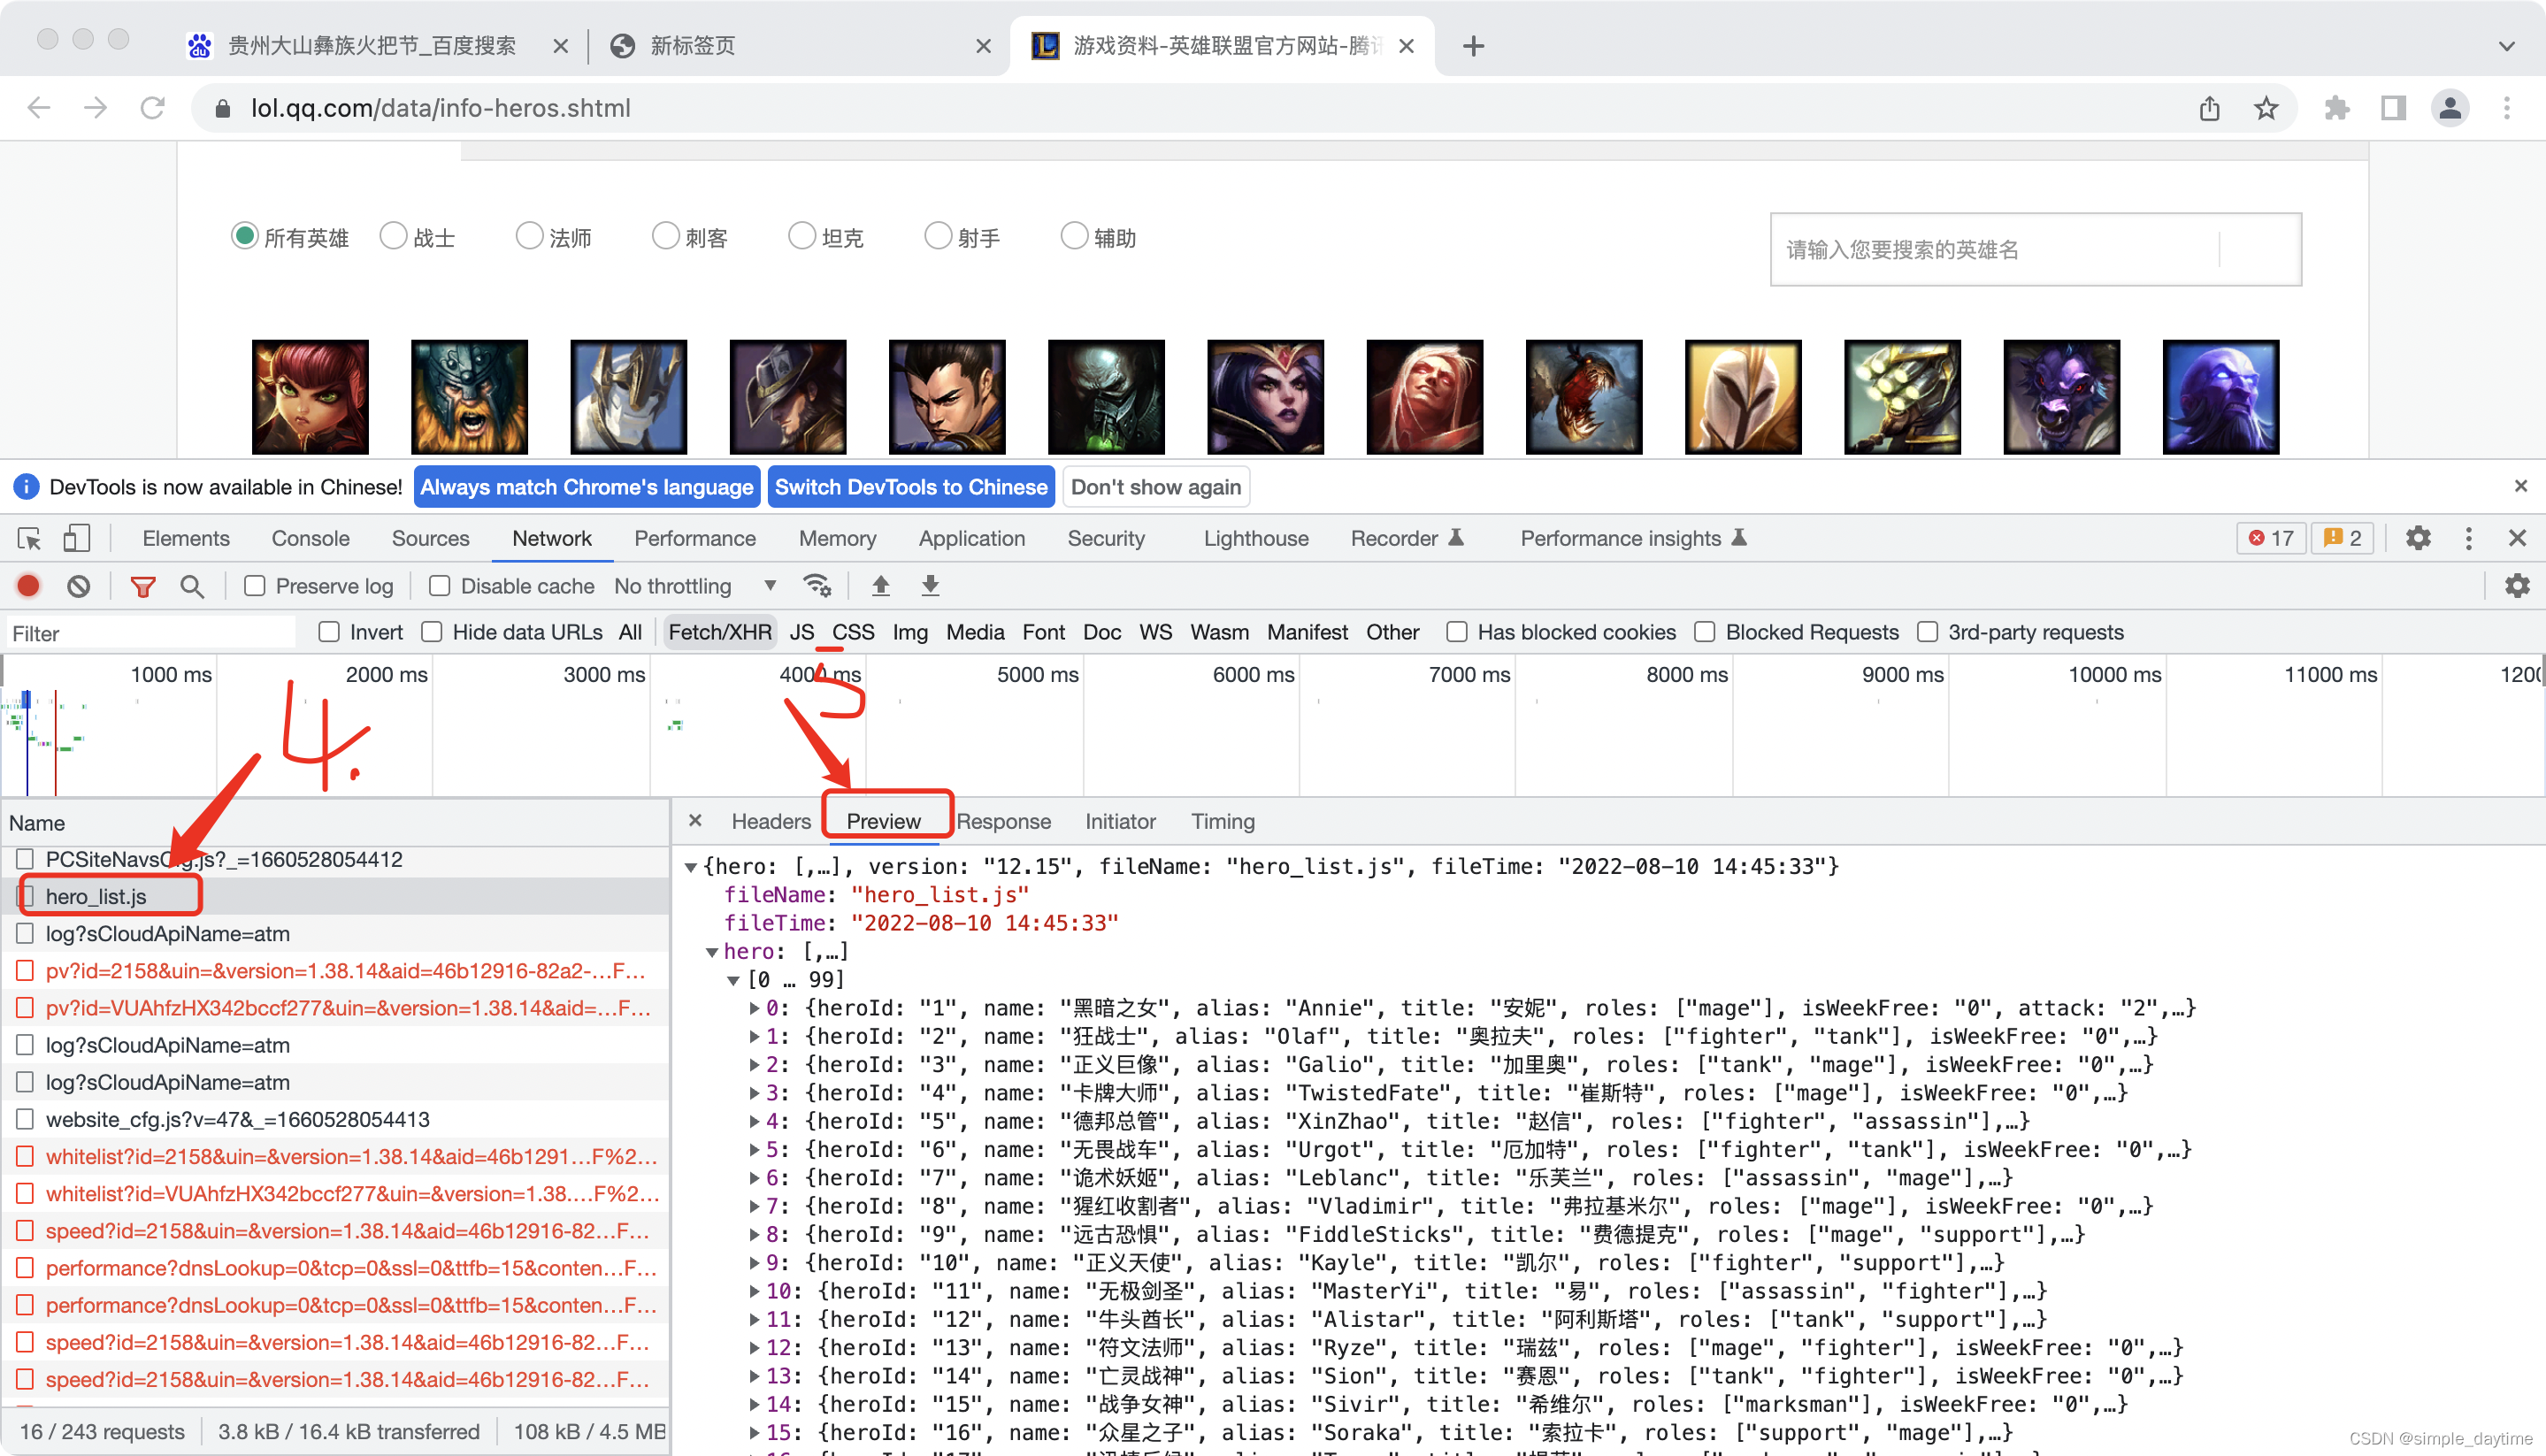Open Network panel settings gear

[x=2517, y=586]
